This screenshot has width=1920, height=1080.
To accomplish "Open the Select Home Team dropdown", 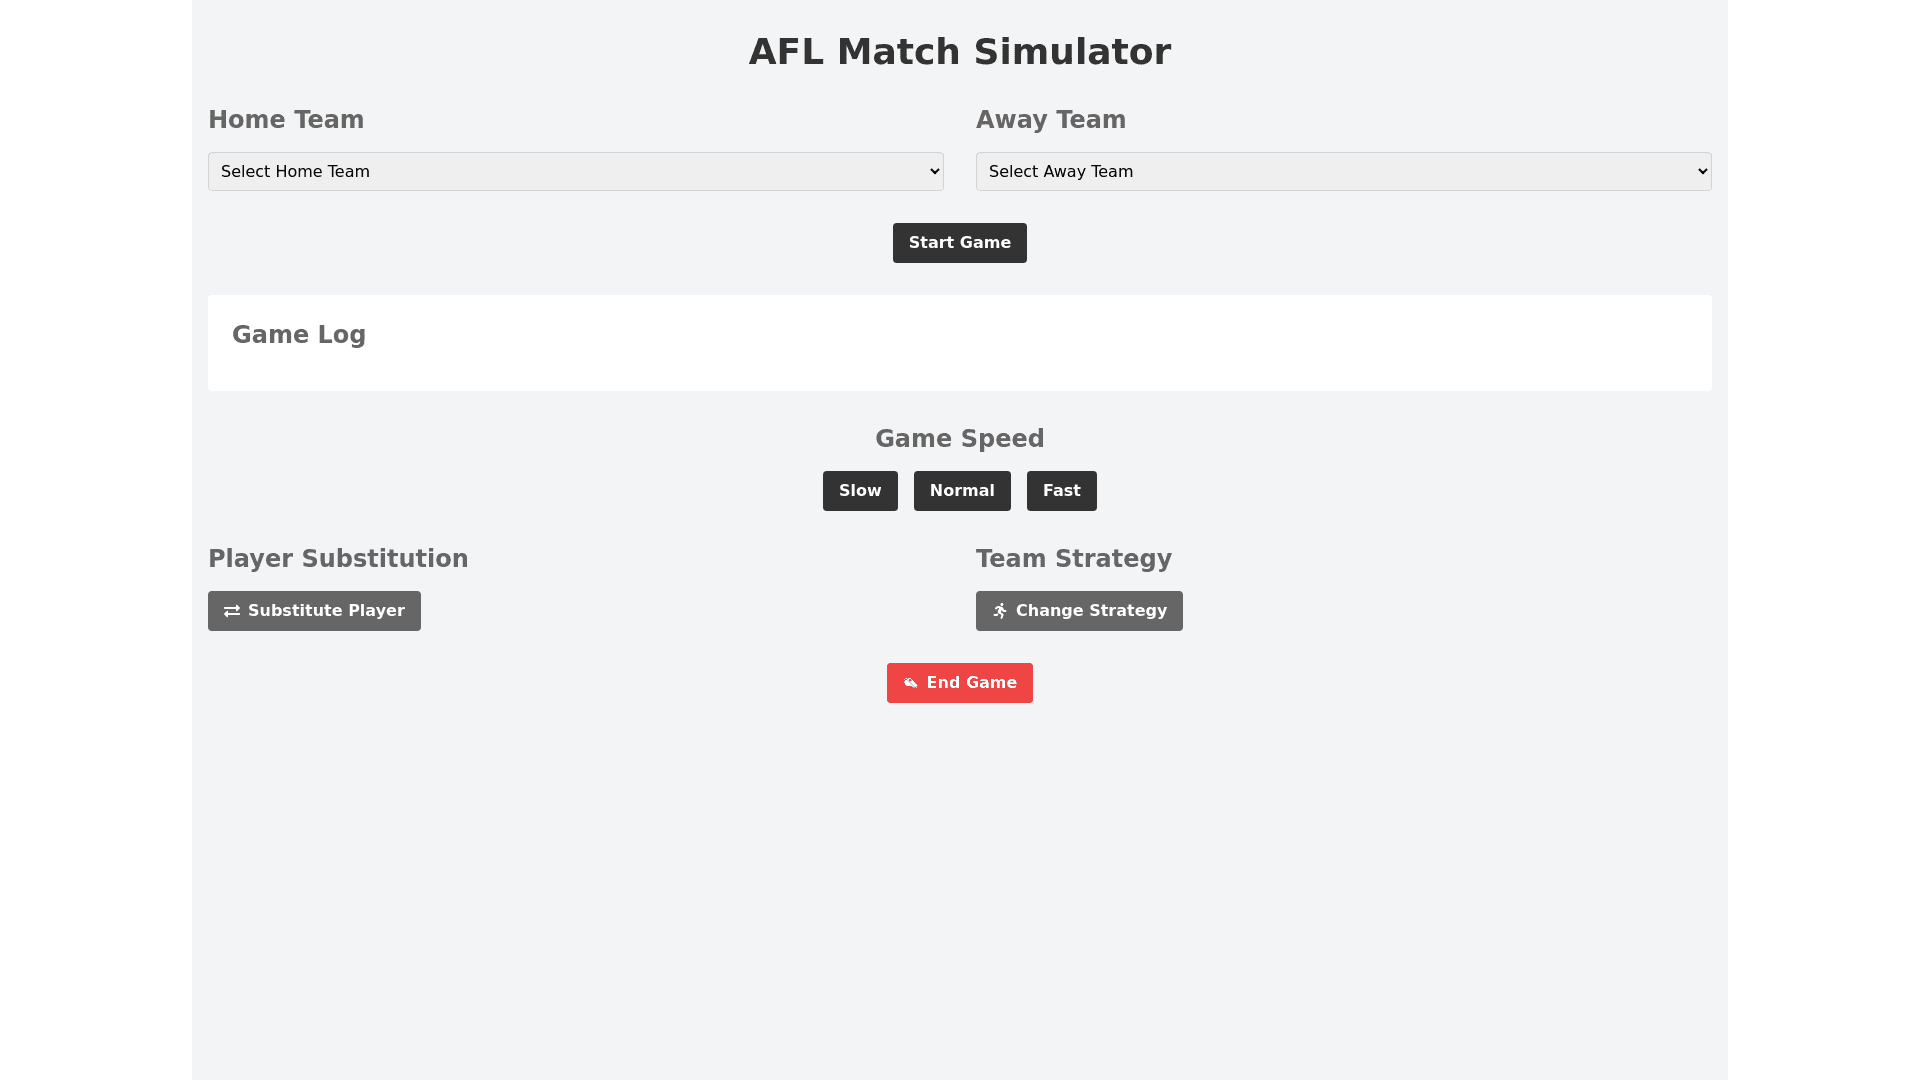I will tap(575, 172).
